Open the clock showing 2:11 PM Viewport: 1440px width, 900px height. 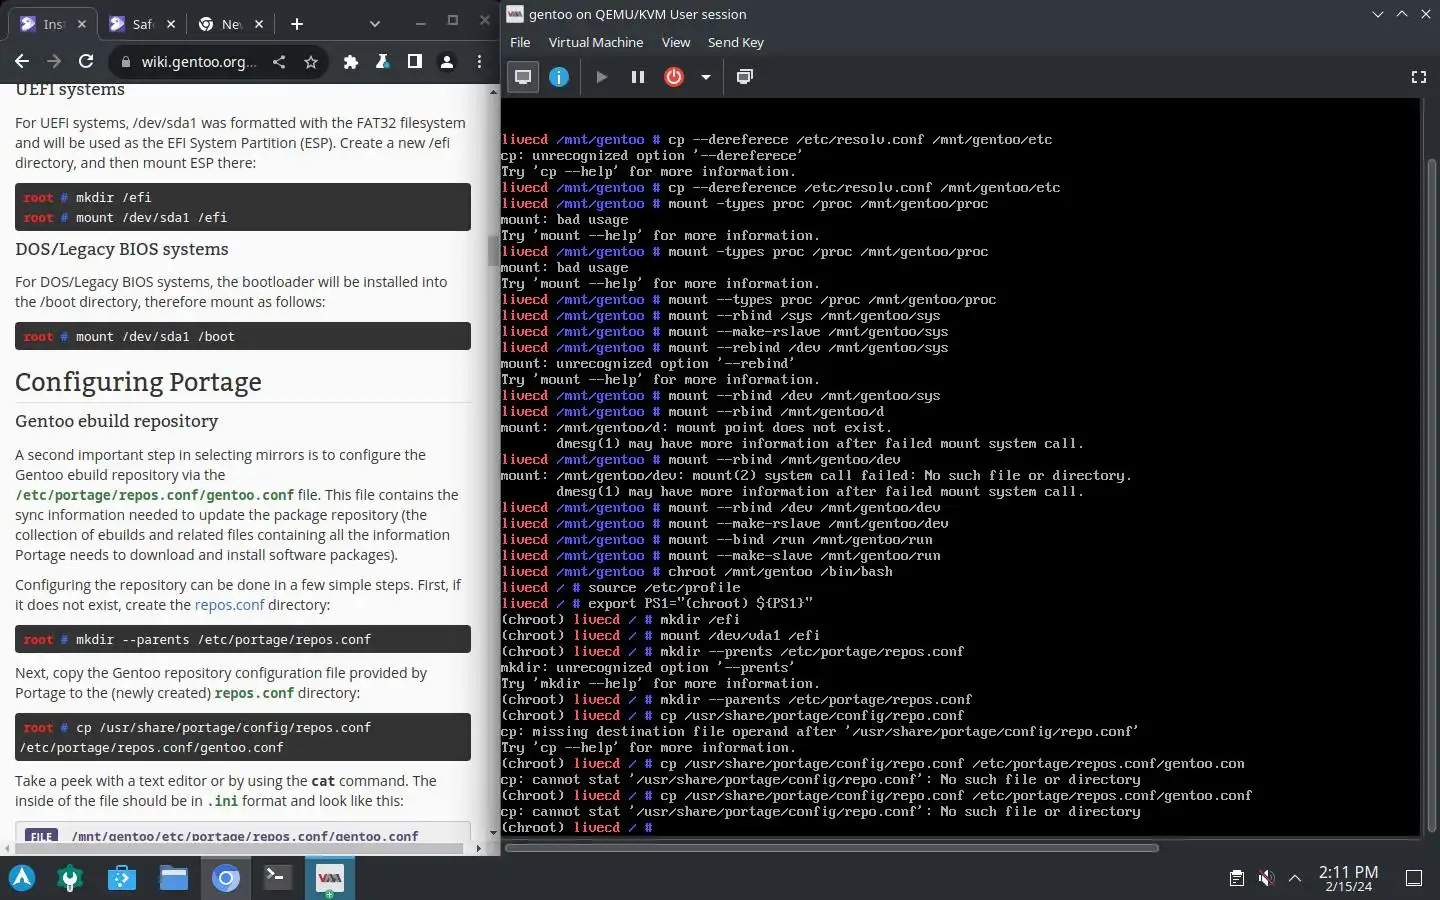[1348, 878]
